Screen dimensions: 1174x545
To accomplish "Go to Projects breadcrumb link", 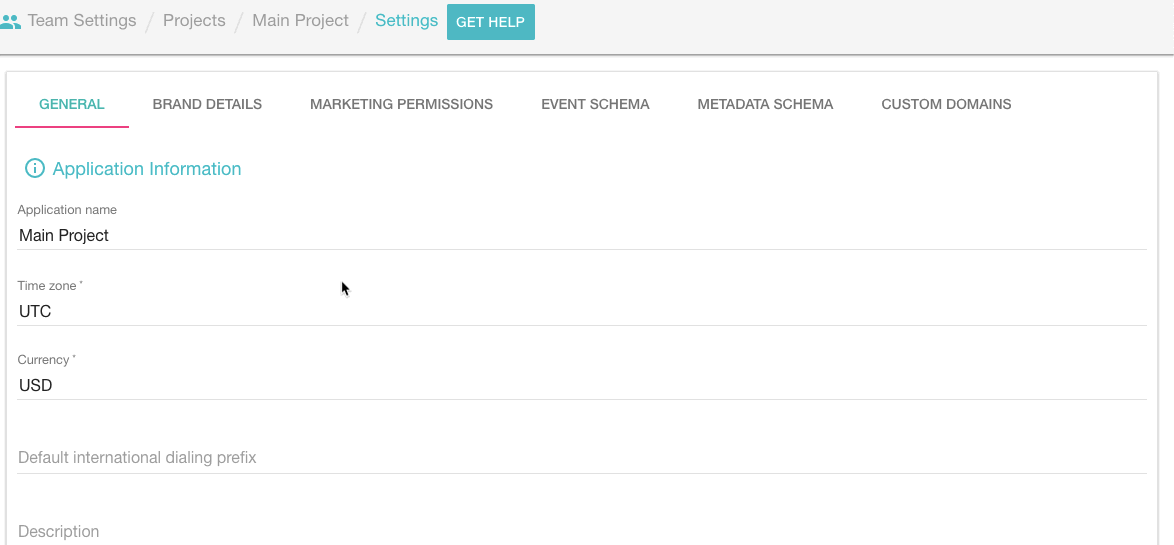I will click(x=194, y=21).
